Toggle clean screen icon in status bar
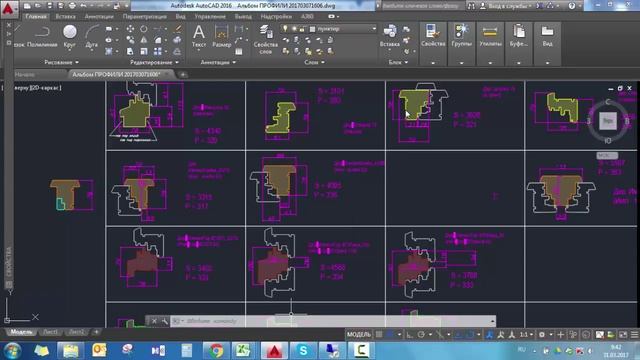 (x=623, y=335)
